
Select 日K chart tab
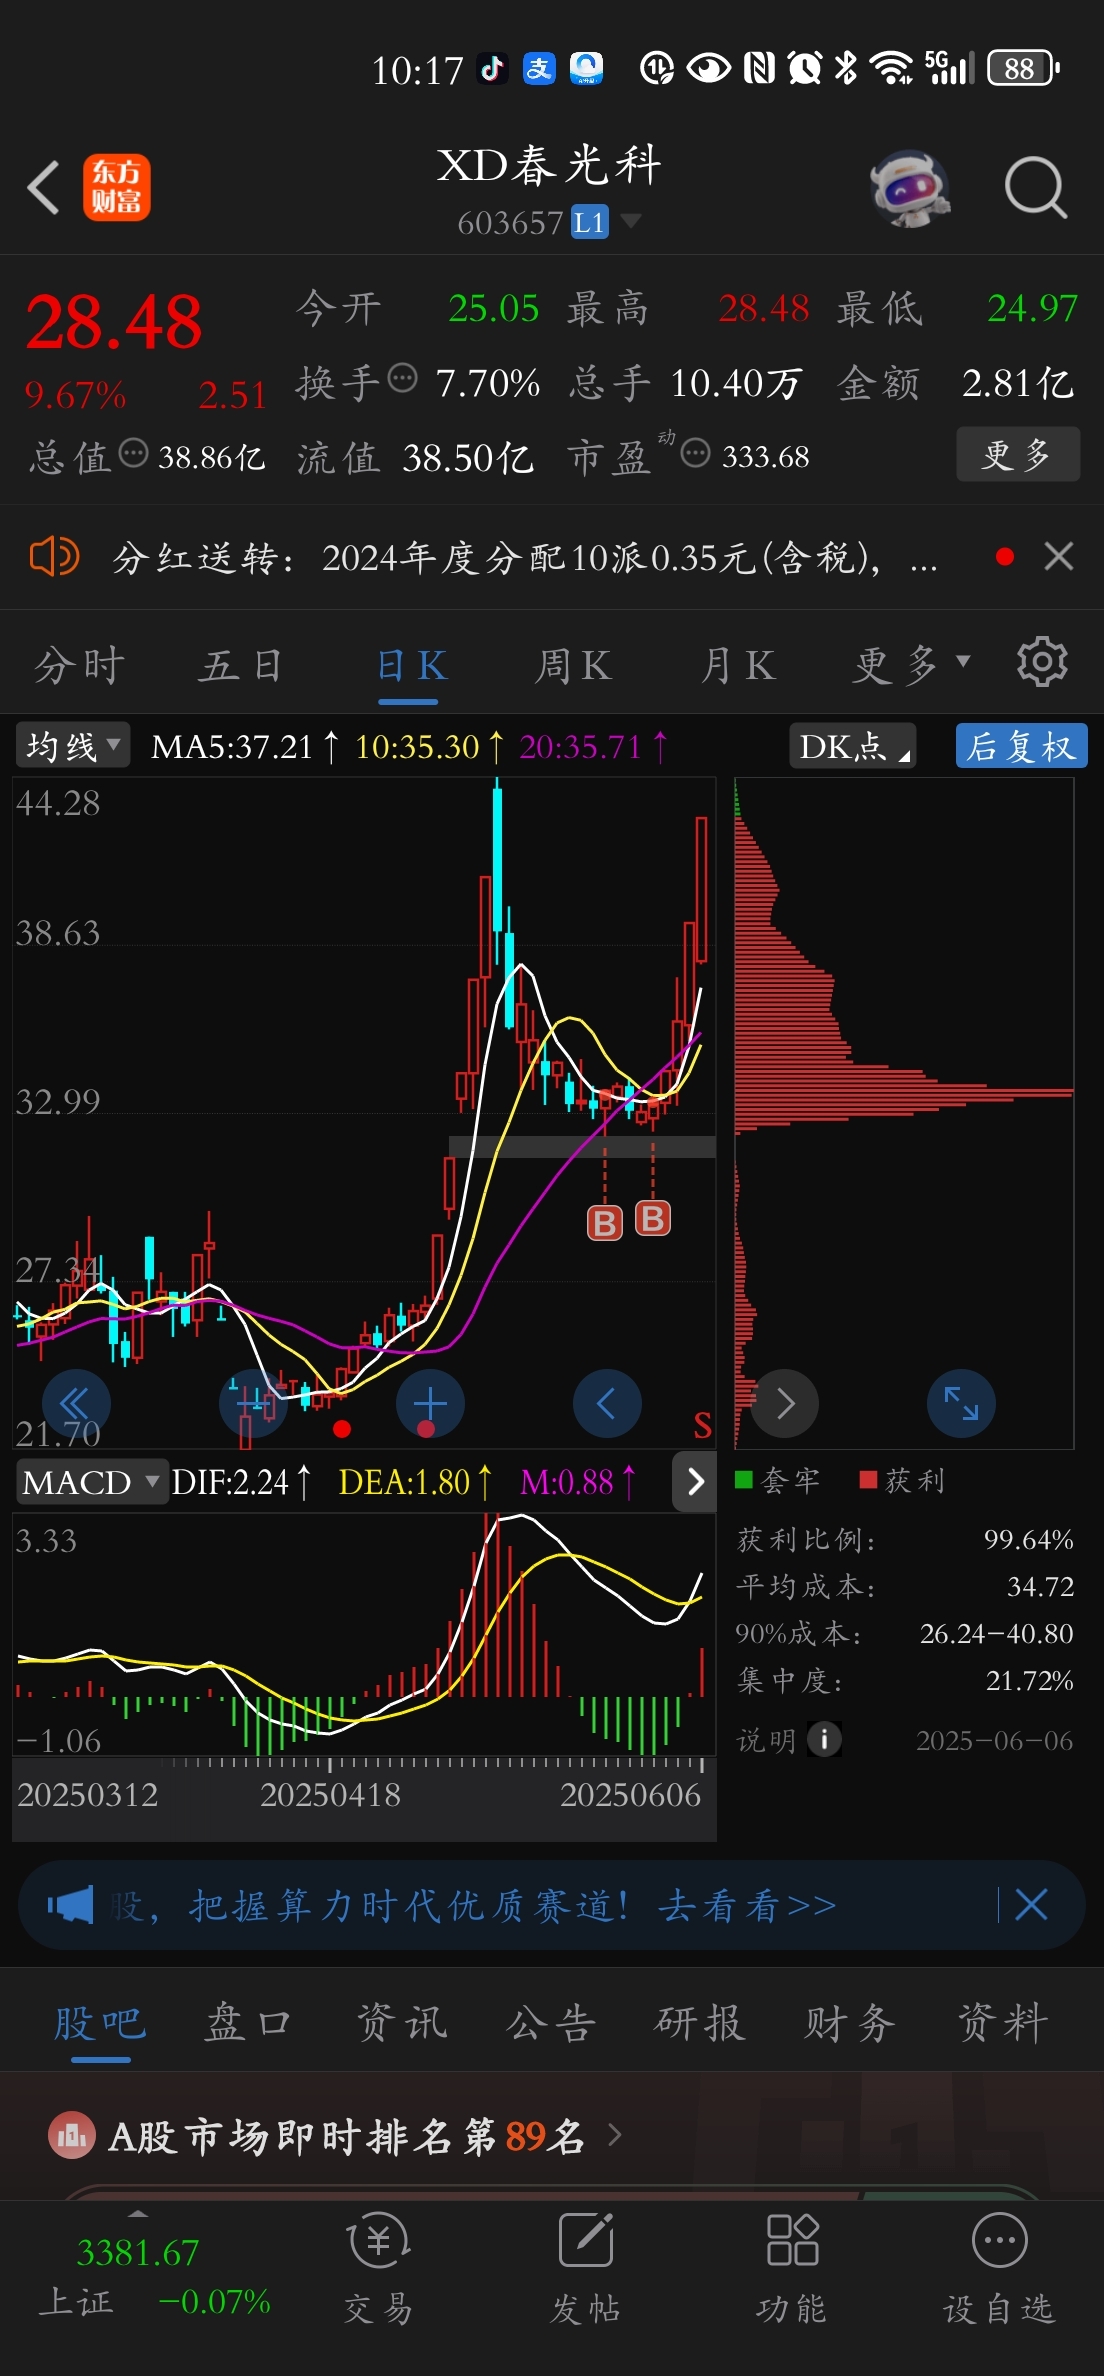[x=410, y=665]
